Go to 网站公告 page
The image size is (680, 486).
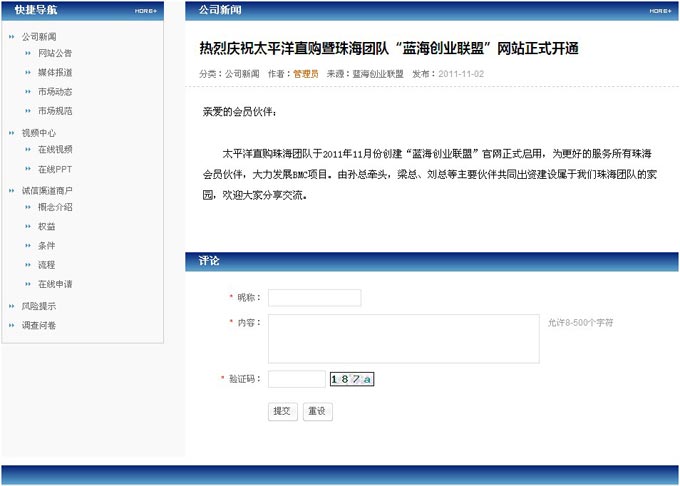tap(55, 53)
